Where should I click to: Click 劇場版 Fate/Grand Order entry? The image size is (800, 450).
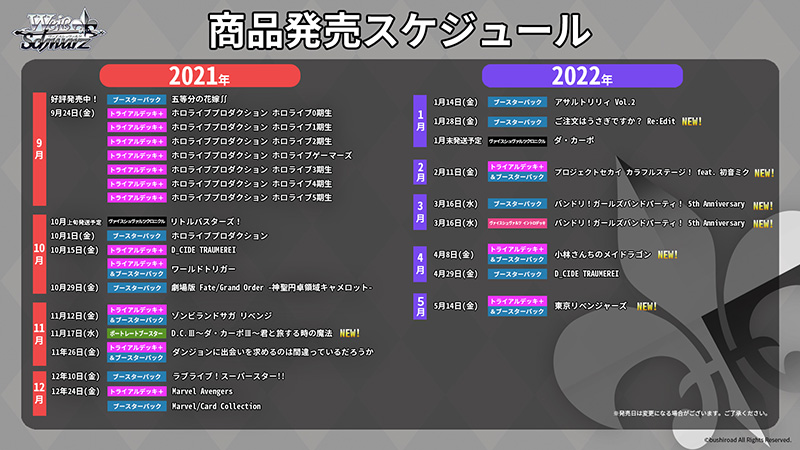click(271, 288)
